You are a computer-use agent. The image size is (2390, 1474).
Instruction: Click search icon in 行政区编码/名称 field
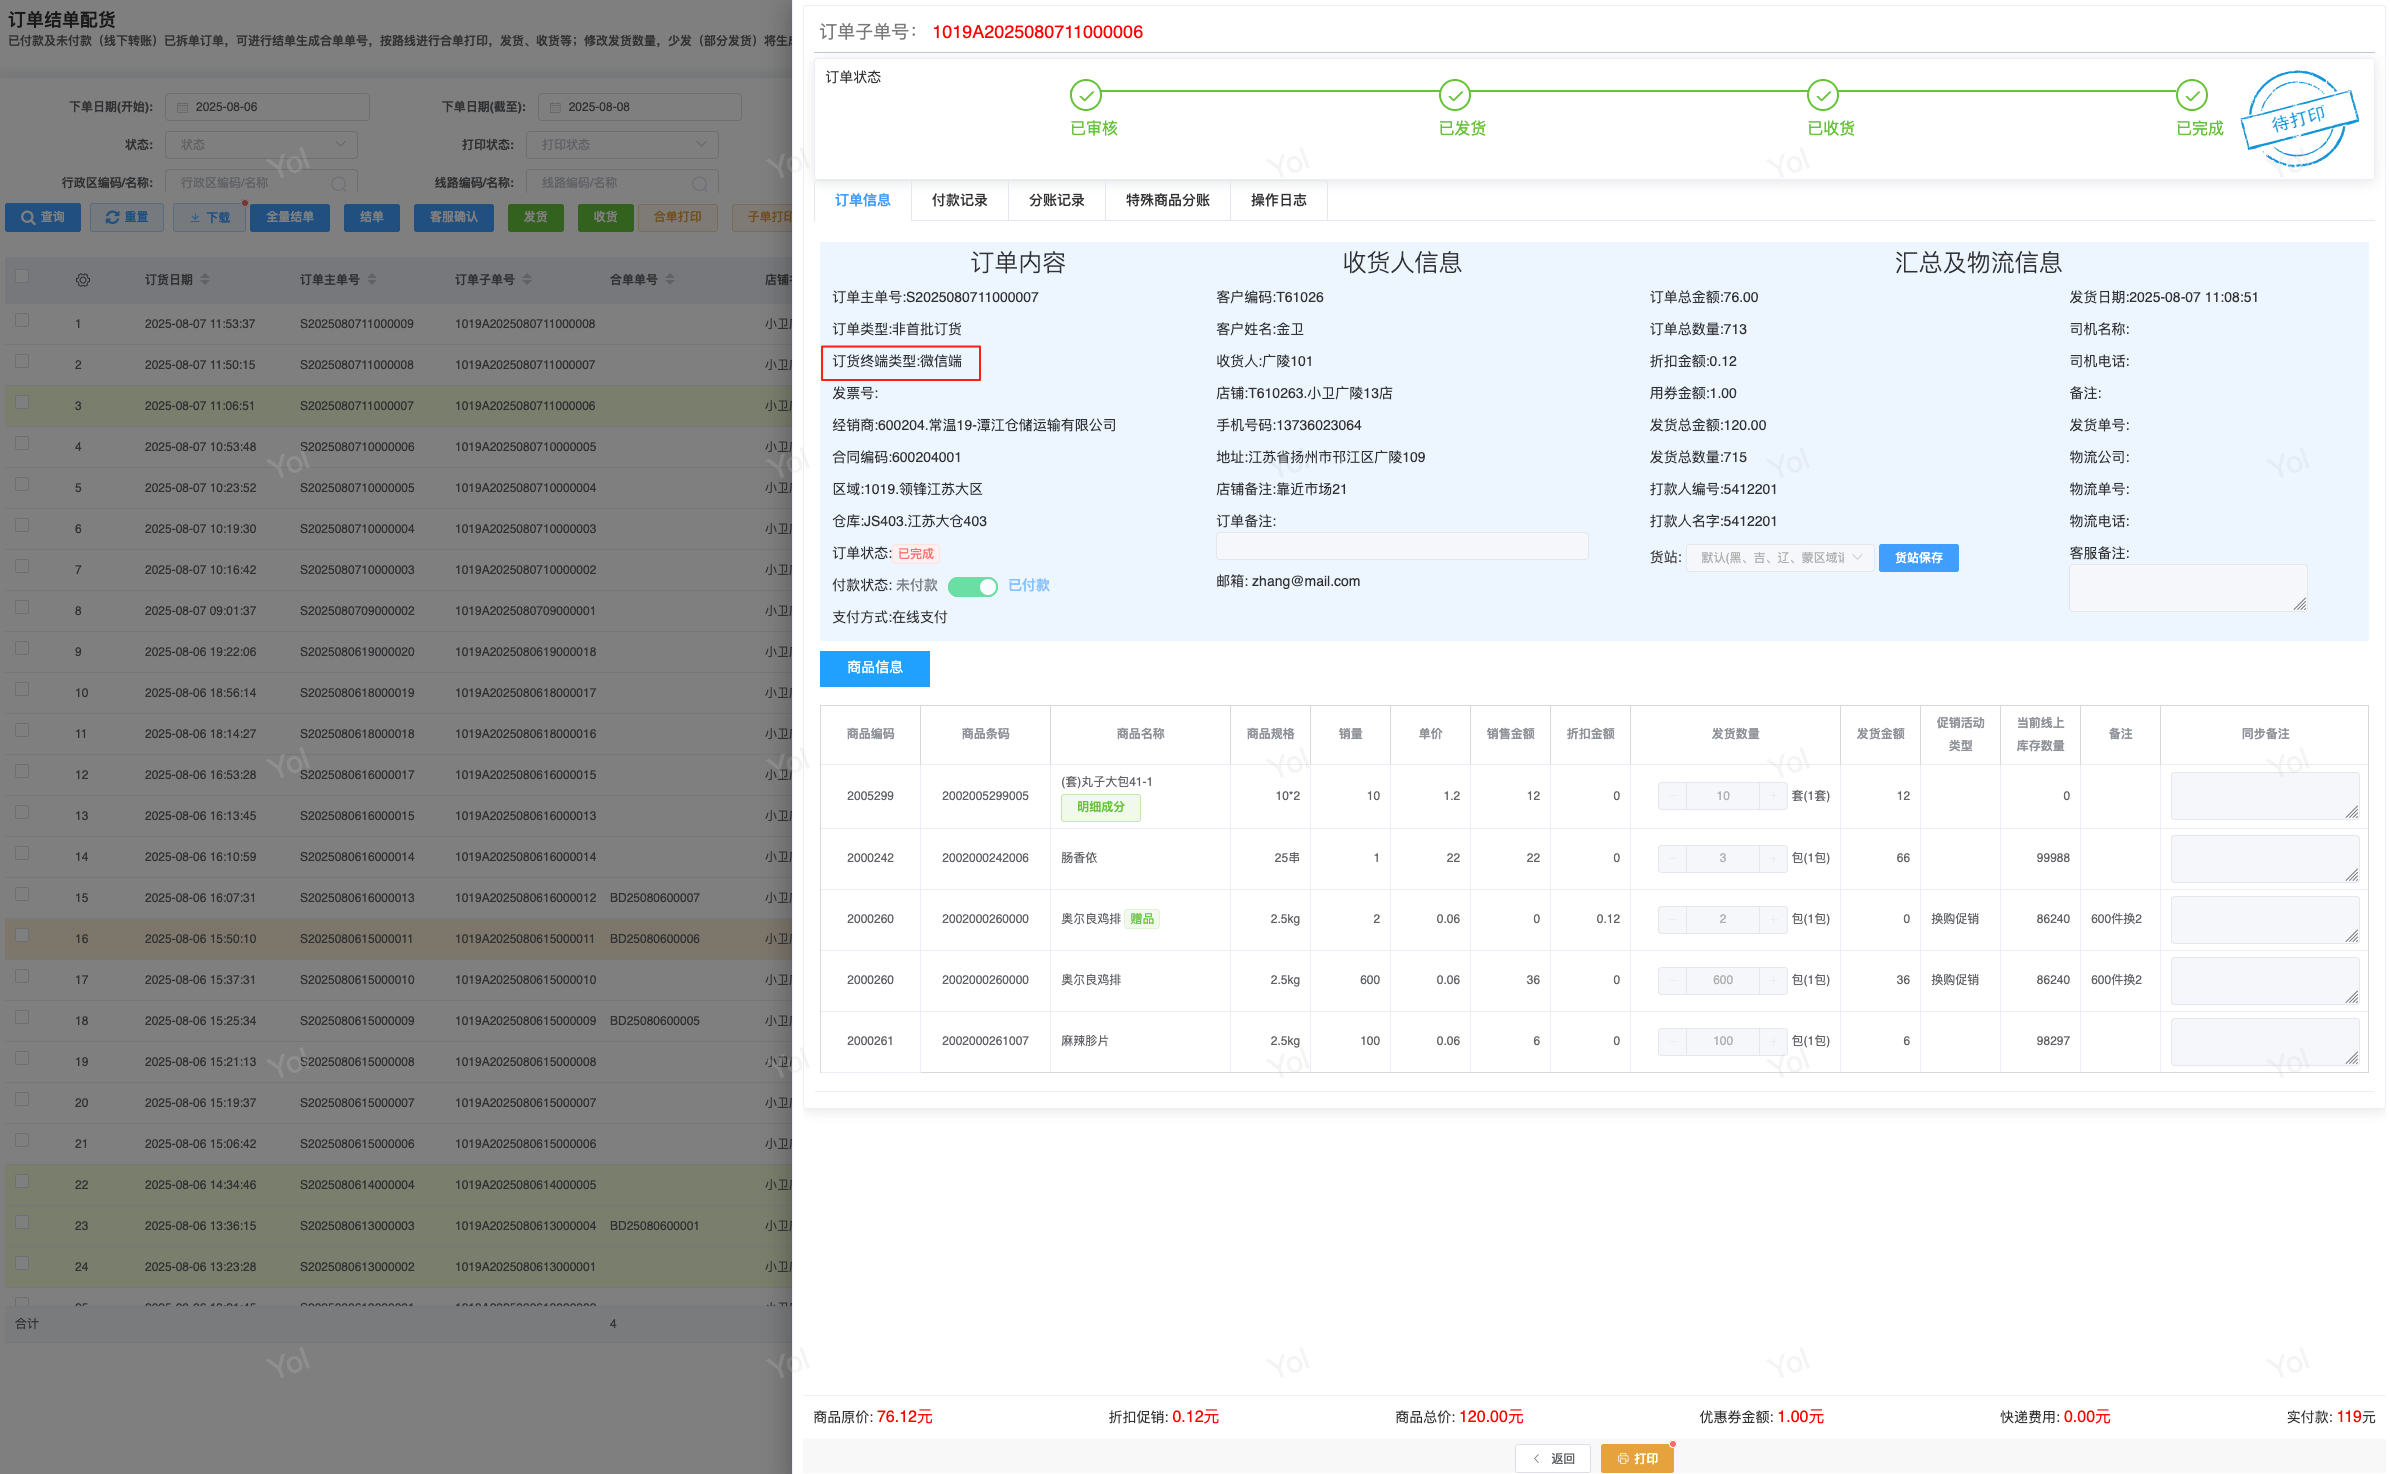[339, 184]
